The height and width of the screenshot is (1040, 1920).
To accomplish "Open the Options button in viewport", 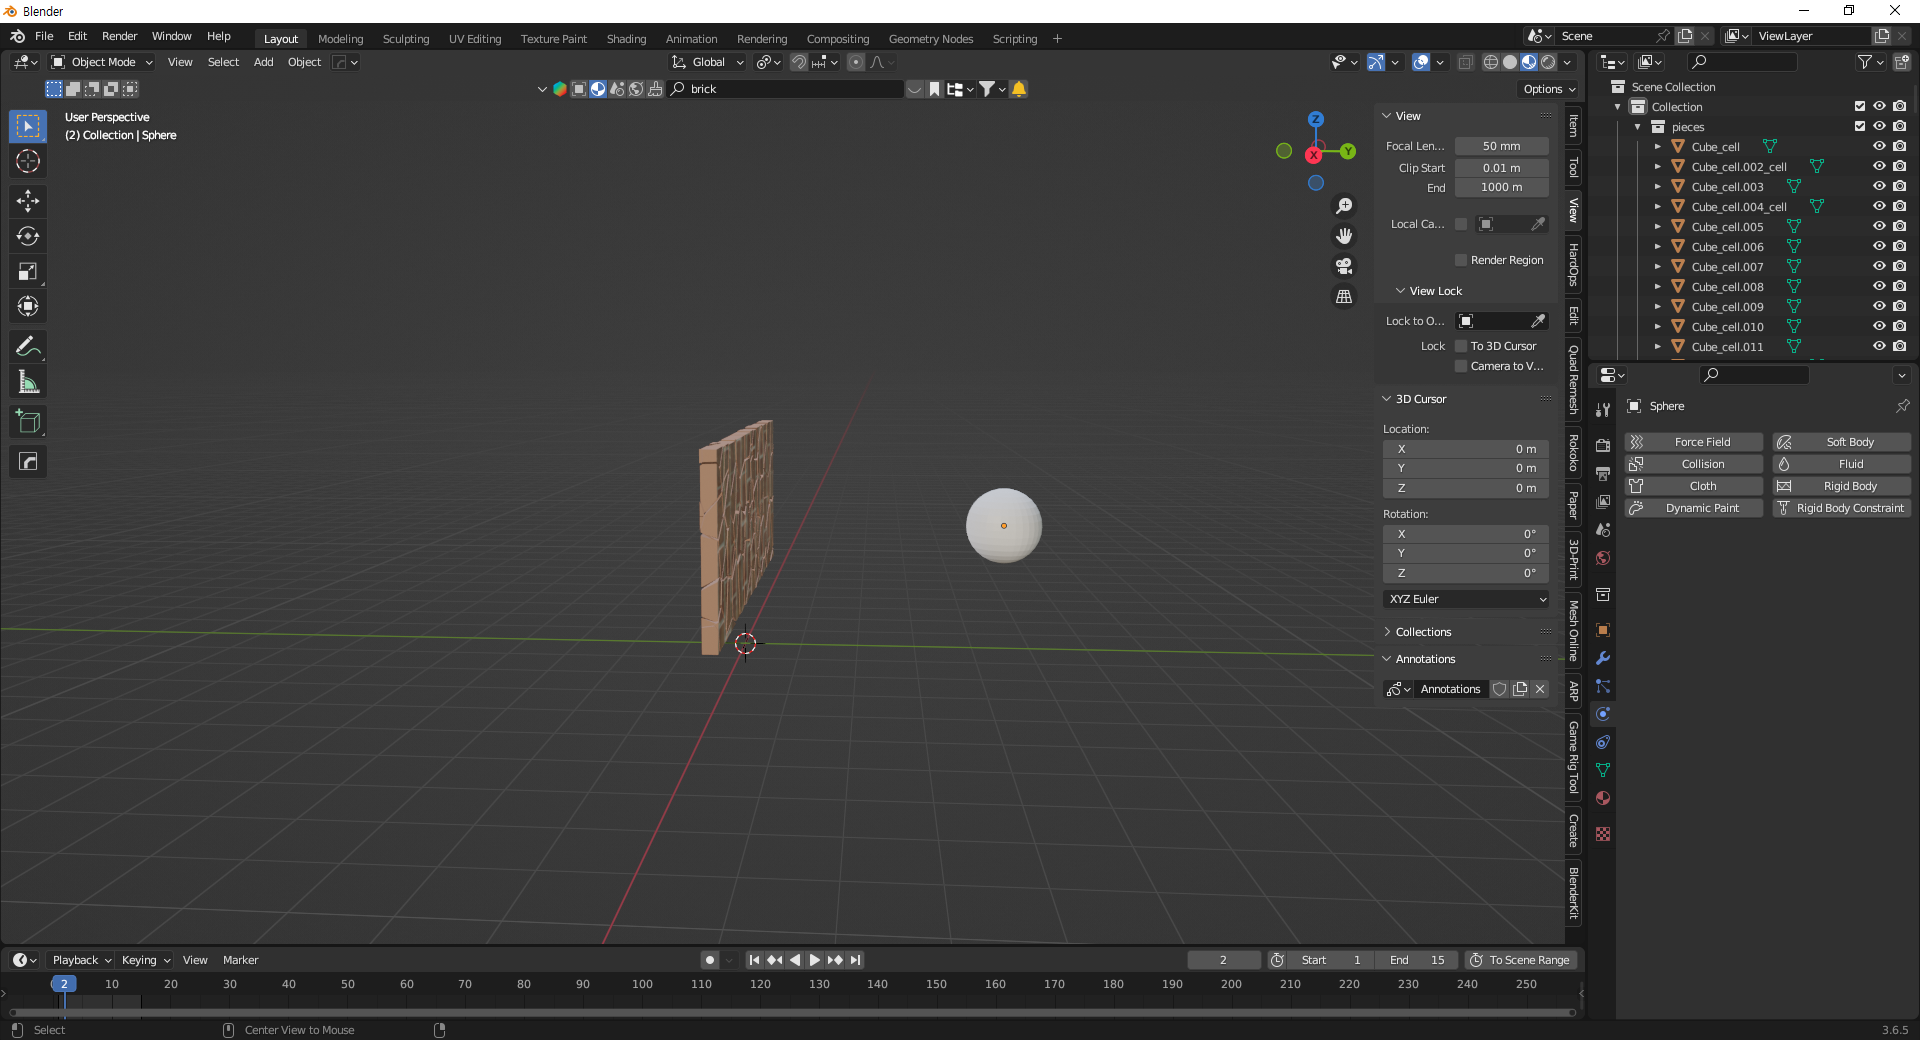I will (x=1549, y=89).
